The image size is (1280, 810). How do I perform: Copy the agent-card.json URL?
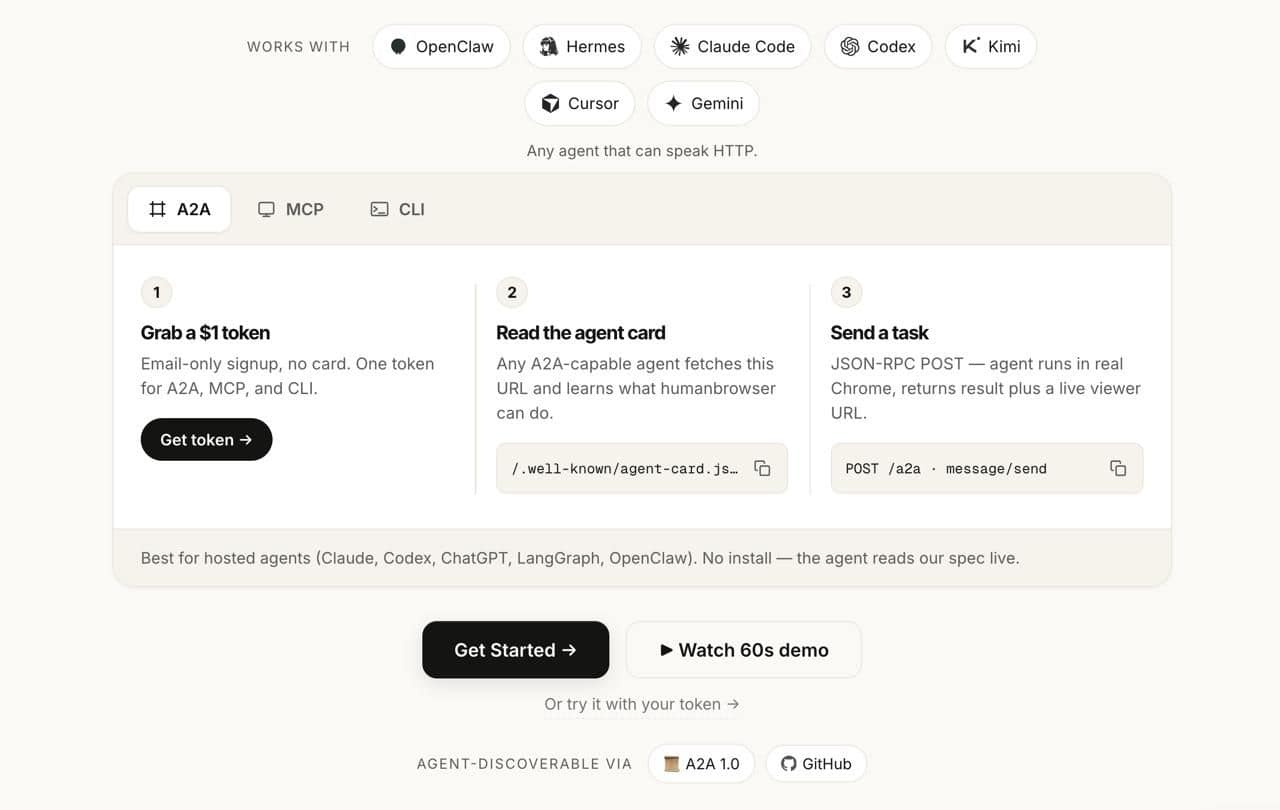(762, 468)
